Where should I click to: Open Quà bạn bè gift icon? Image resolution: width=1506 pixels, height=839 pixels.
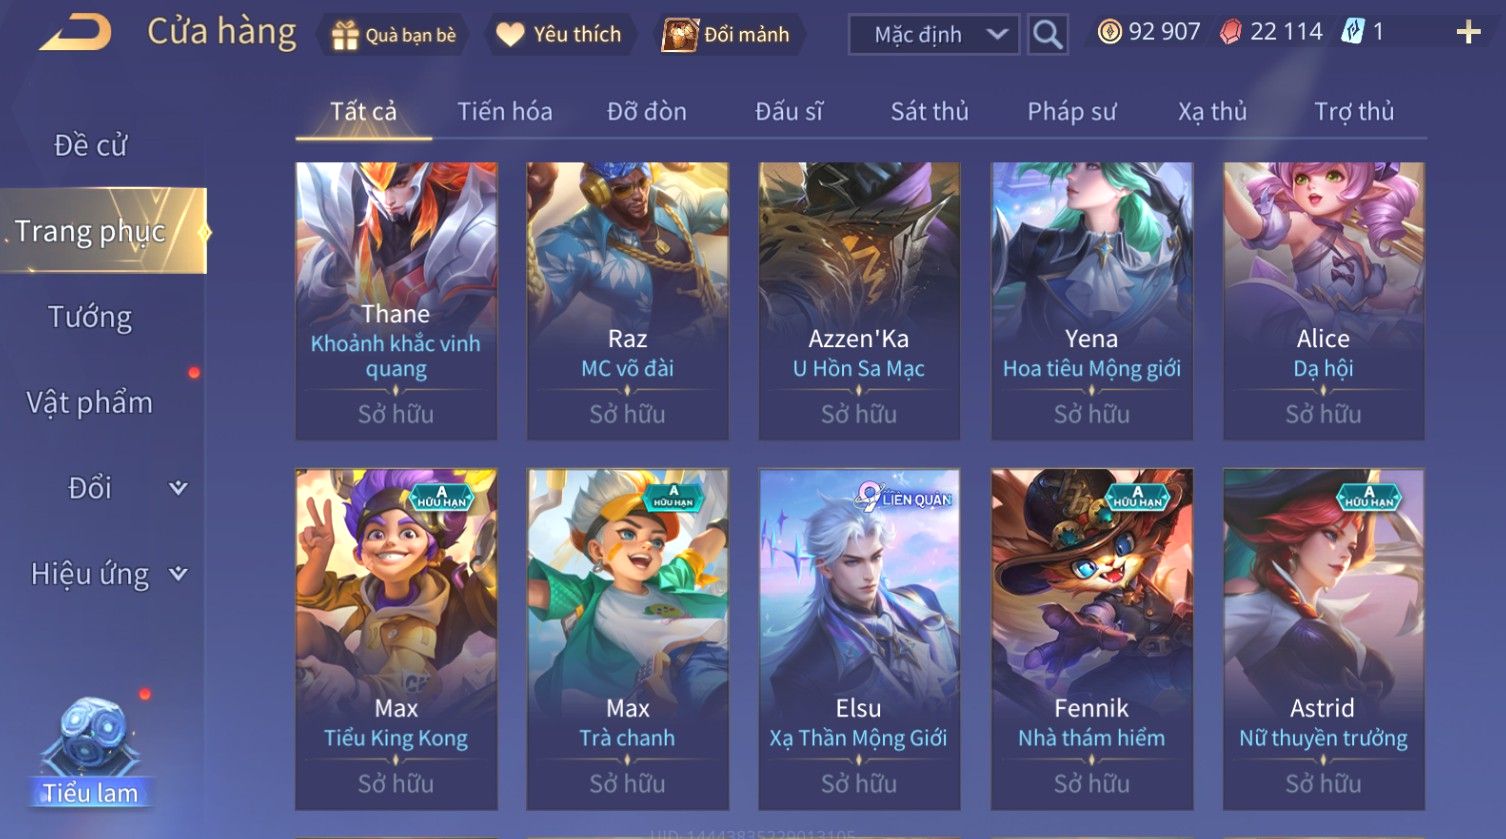[x=344, y=35]
